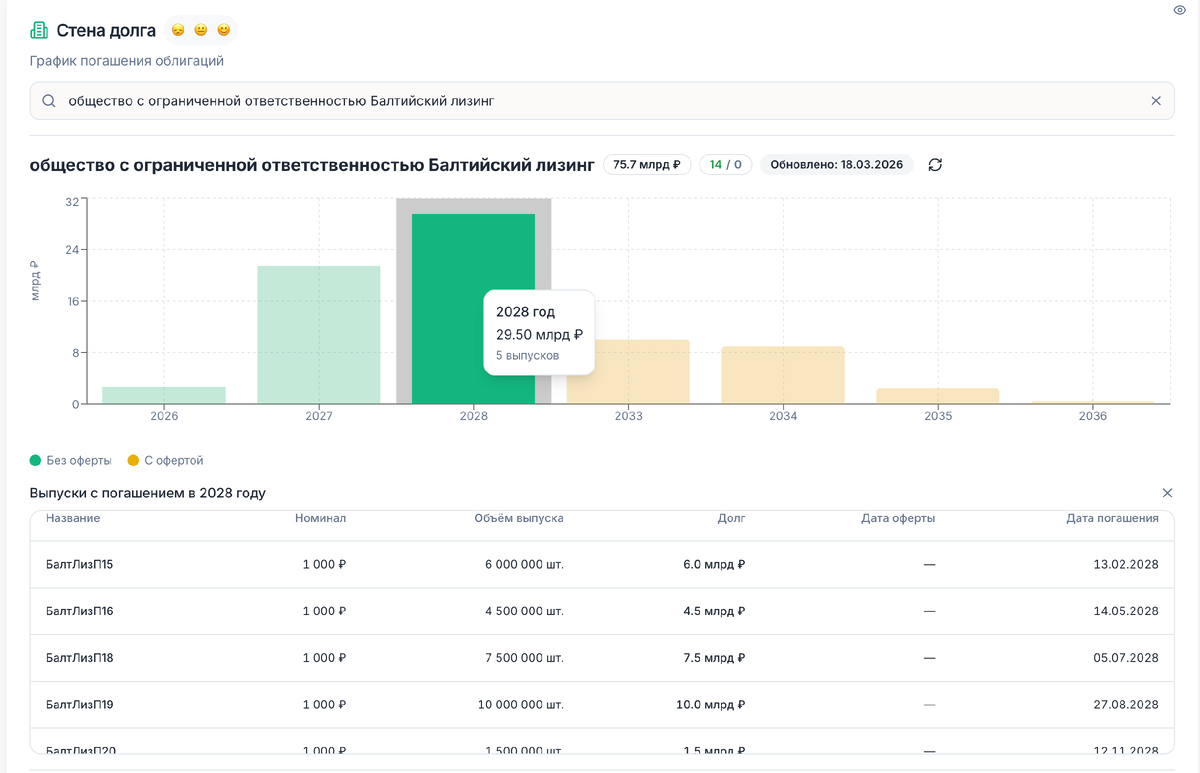Click the 75.7 млрд ₽ total badge
Screen dimensions: 1200x773
[x=647, y=164]
